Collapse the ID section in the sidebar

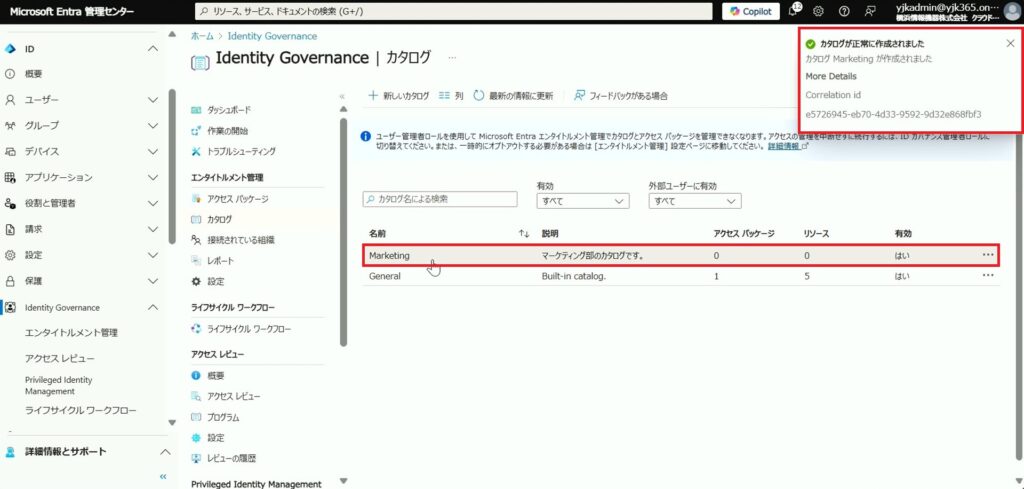click(153, 49)
